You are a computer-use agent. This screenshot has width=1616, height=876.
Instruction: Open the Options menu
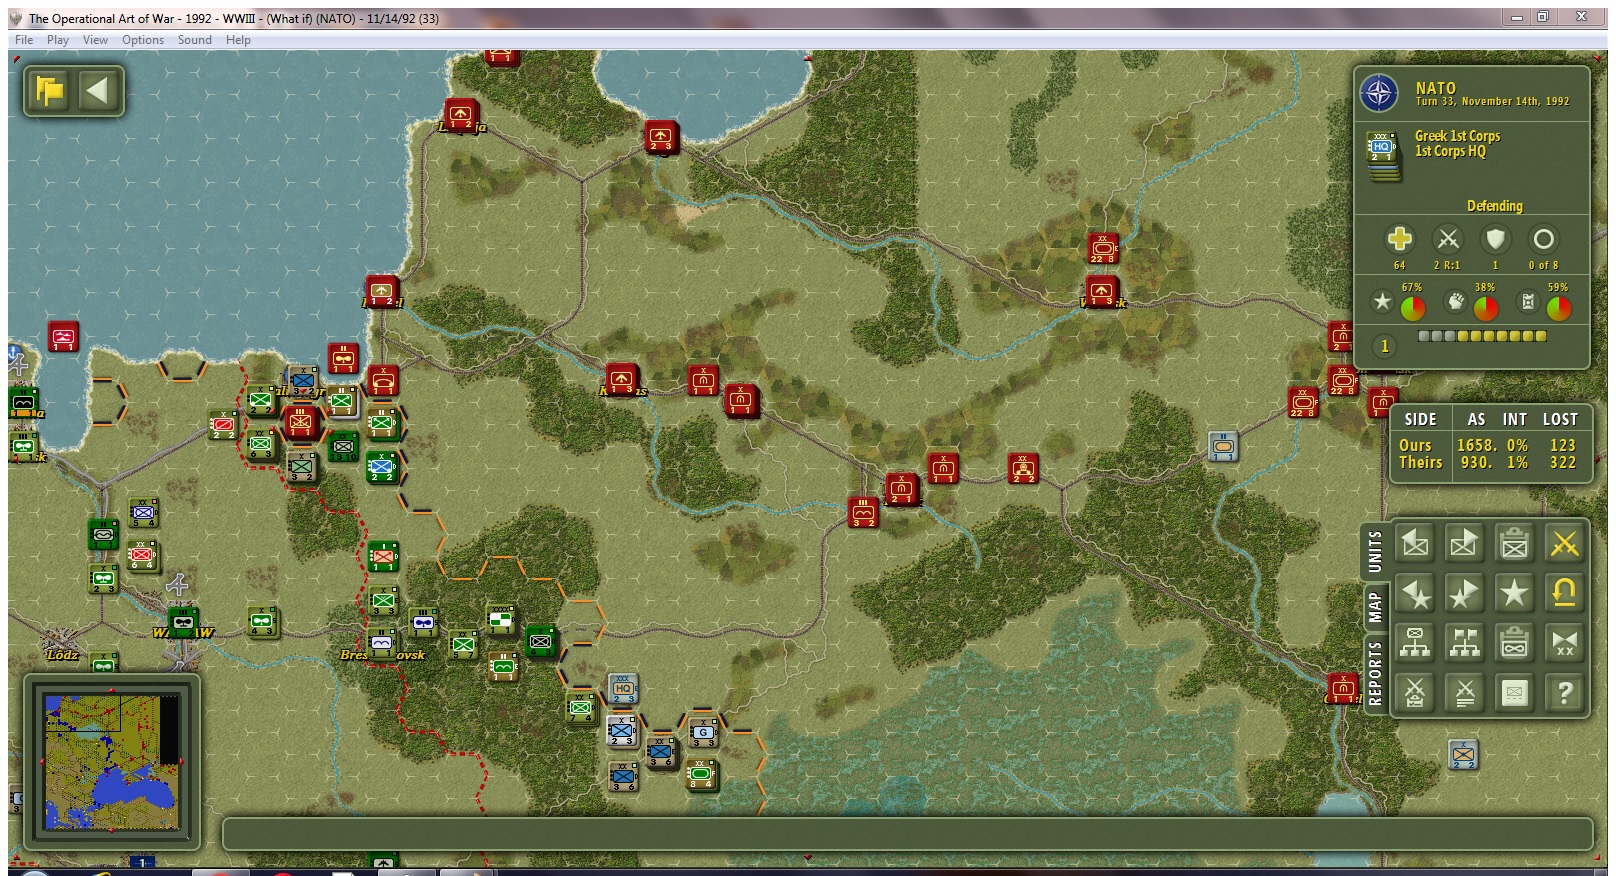click(143, 40)
